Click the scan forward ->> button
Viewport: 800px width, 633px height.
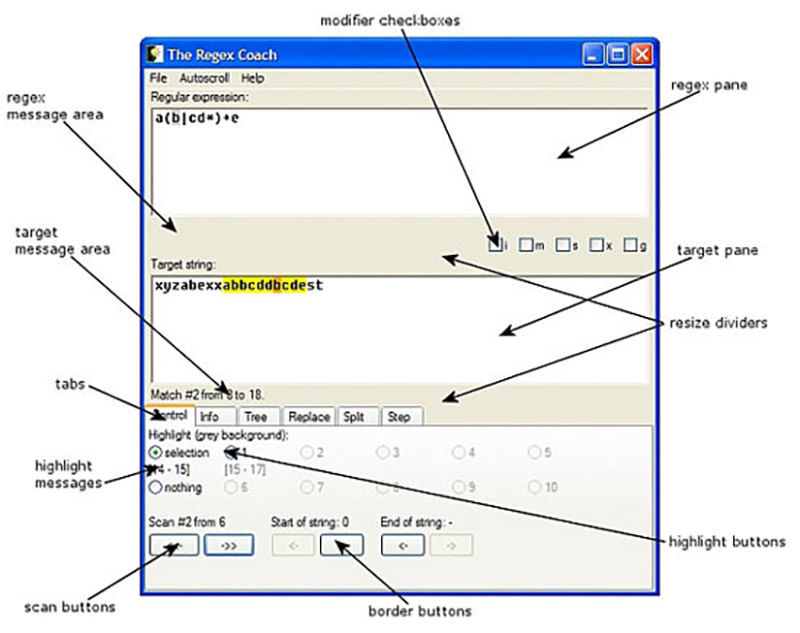(x=229, y=545)
